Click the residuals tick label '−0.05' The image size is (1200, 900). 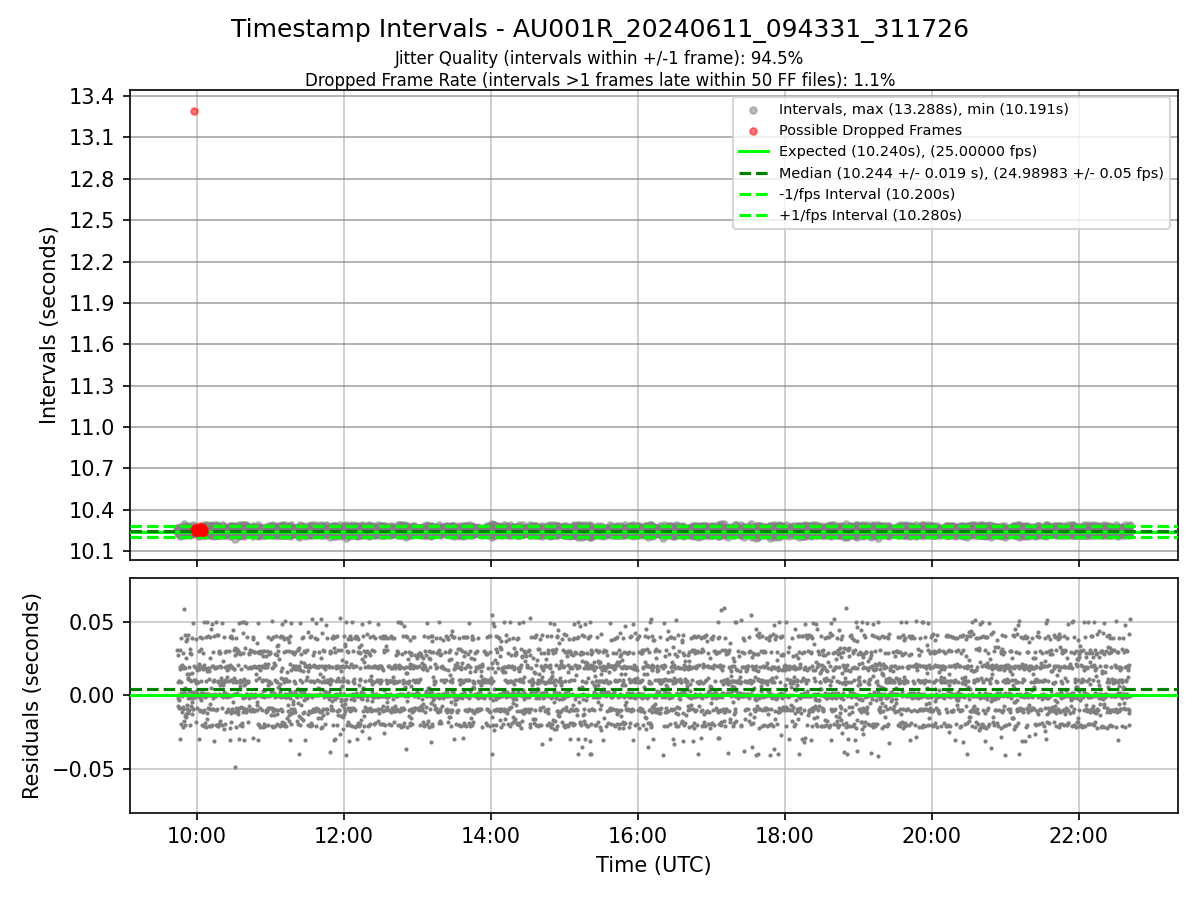82,769
